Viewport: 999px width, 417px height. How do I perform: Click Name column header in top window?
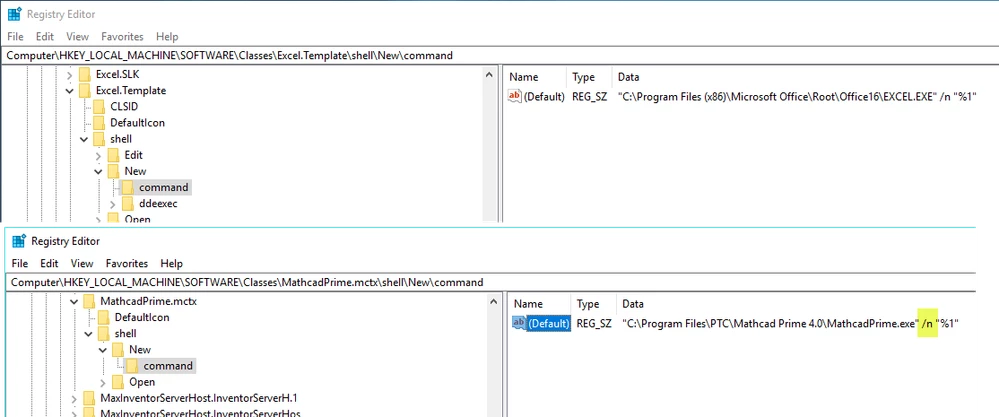tap(524, 77)
